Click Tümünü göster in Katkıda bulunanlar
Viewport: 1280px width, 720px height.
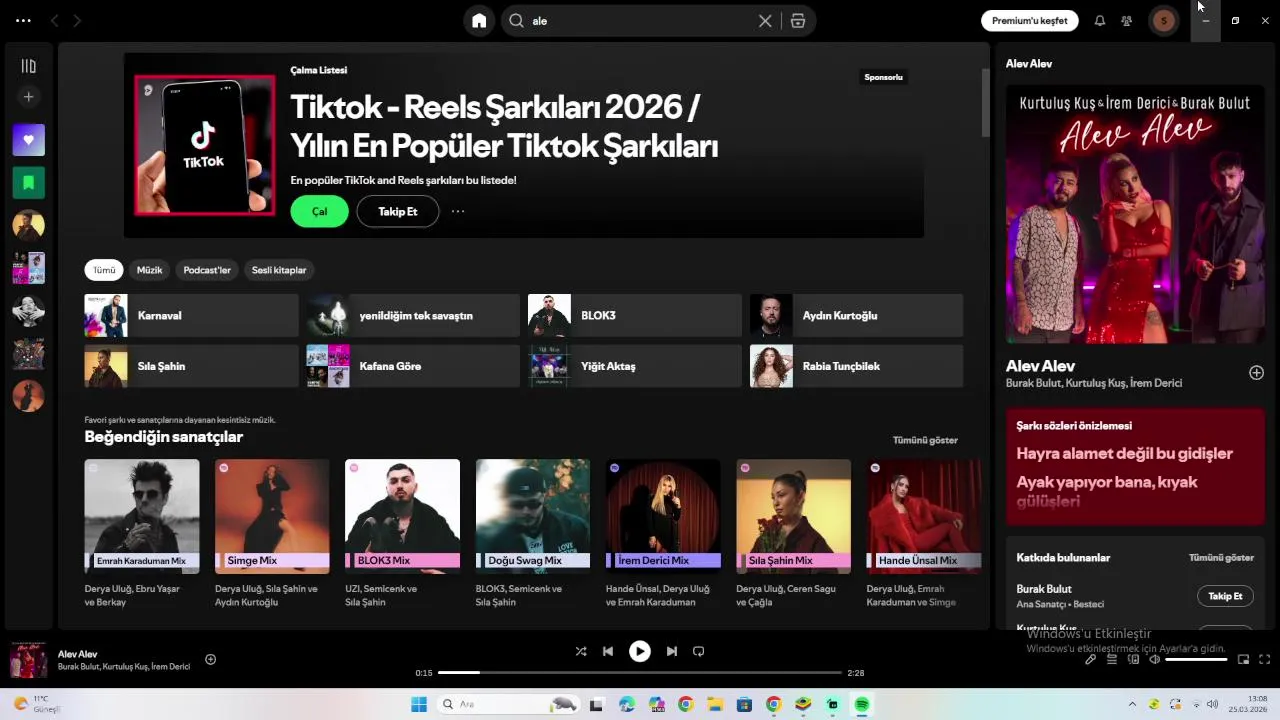pyautogui.click(x=1221, y=558)
